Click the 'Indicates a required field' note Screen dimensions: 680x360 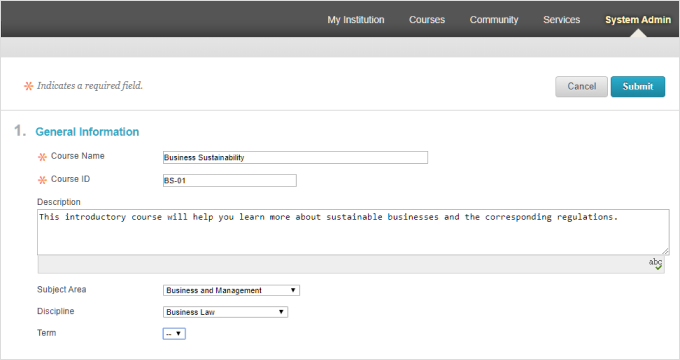click(90, 86)
